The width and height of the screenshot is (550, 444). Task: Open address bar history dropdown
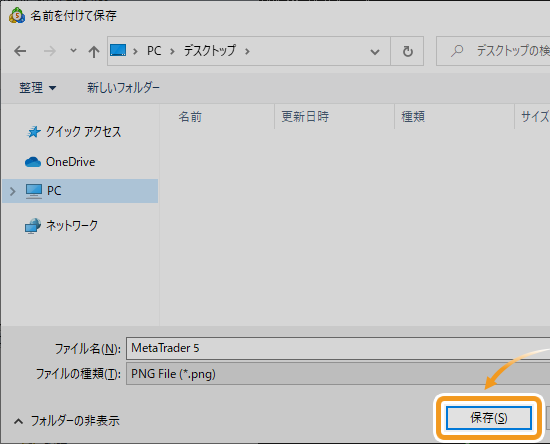[x=375, y=52]
